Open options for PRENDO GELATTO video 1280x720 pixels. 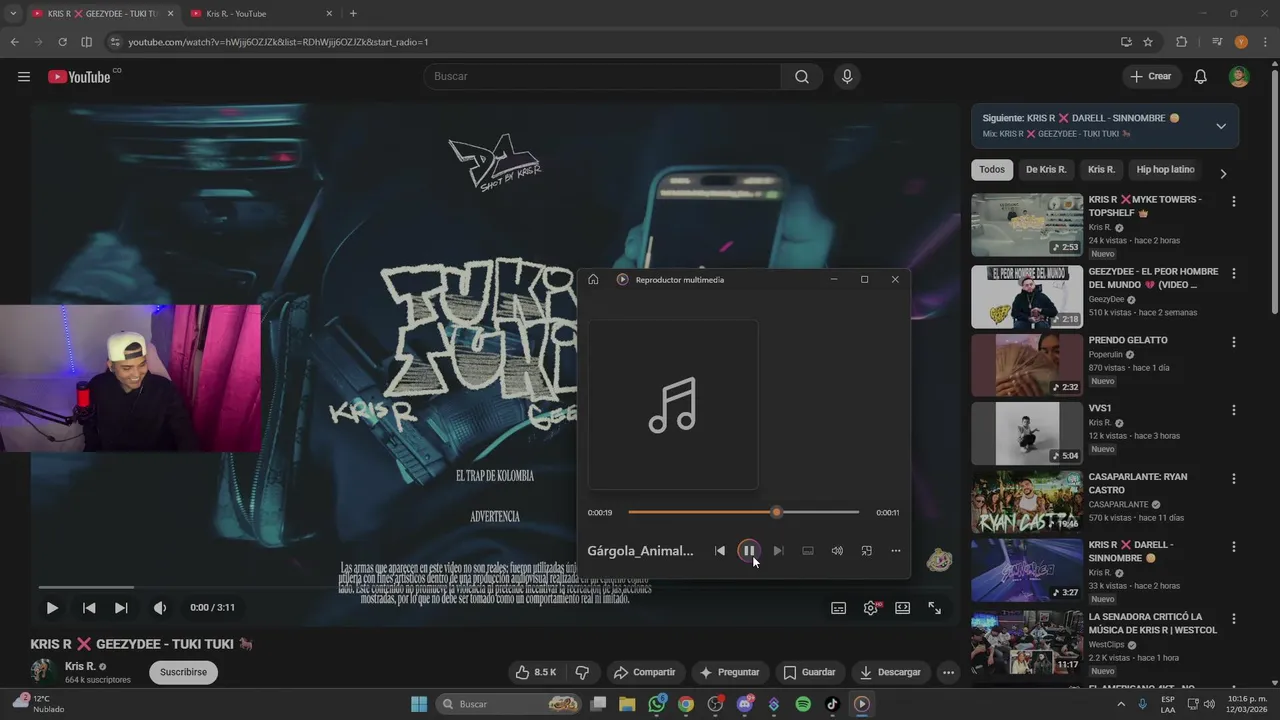(x=1233, y=342)
